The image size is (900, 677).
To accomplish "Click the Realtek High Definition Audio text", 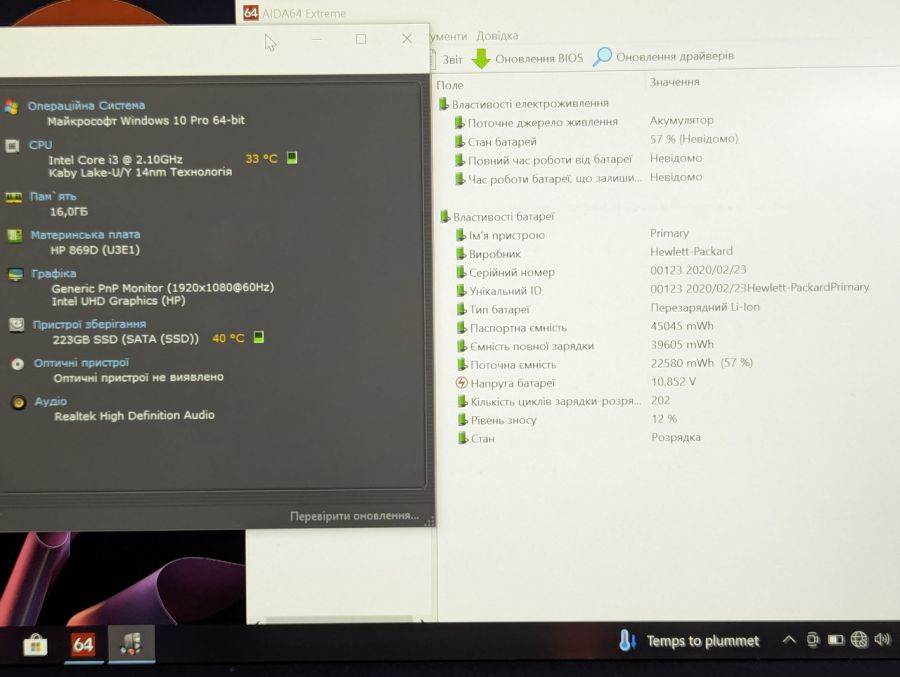I will (x=134, y=415).
